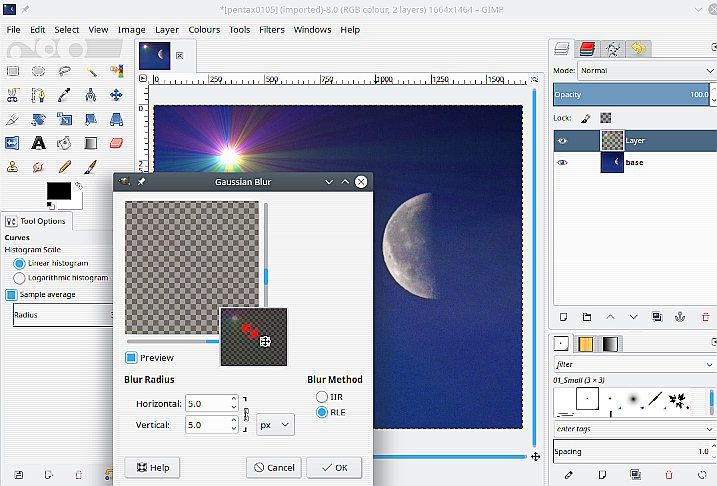Switch to the Channels tab
The width and height of the screenshot is (717, 486).
coord(587,48)
